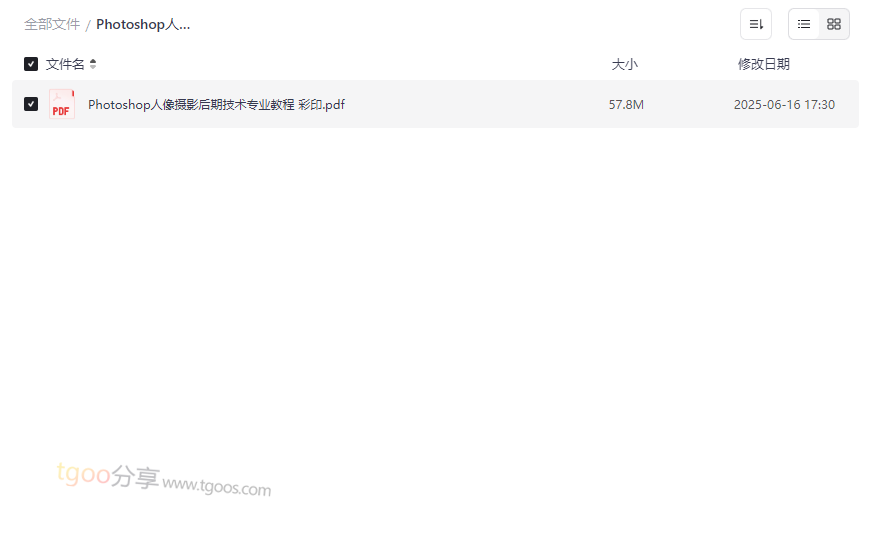The width and height of the screenshot is (874, 538).
Task: Go back to 全部文件 breadcrumb
Action: [x=52, y=25]
